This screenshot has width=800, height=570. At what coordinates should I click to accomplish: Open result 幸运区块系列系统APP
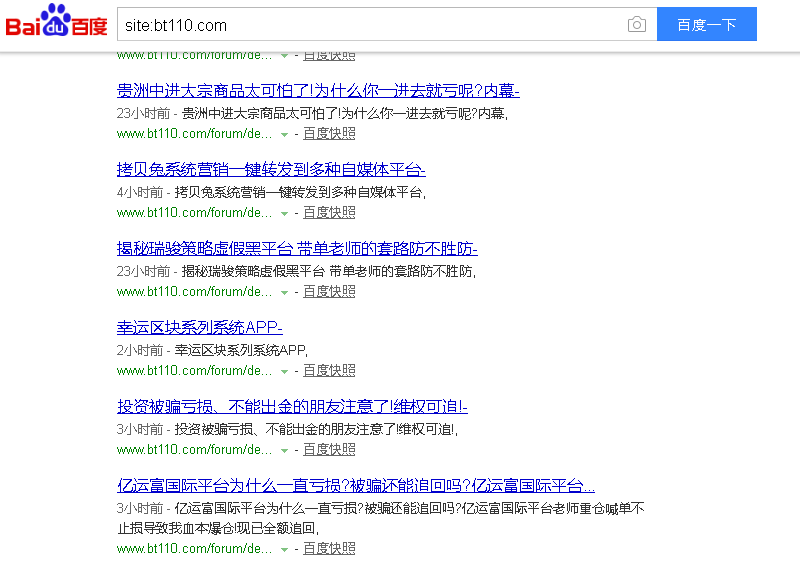click(199, 327)
